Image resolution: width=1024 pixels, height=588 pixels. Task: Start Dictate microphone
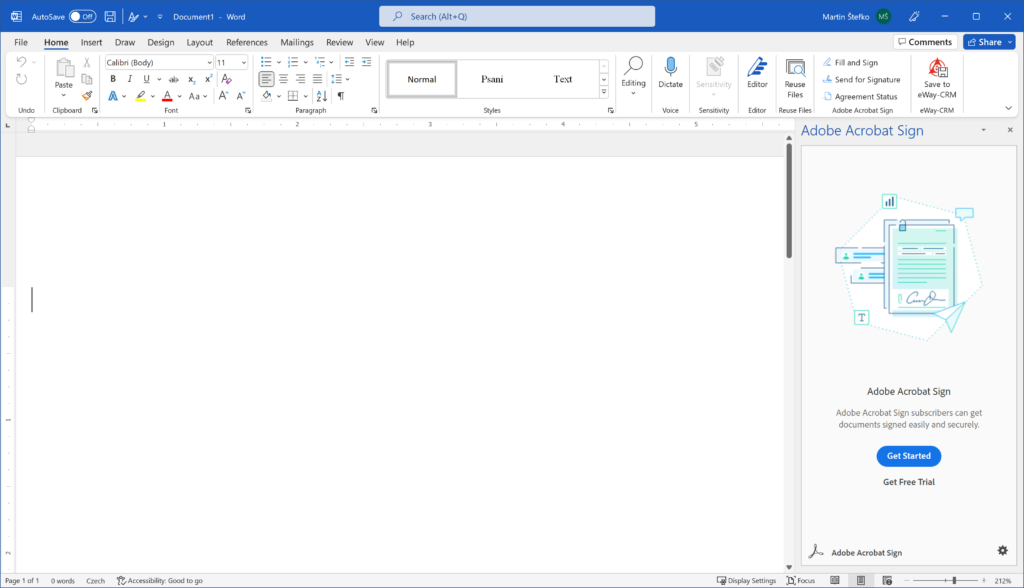670,73
